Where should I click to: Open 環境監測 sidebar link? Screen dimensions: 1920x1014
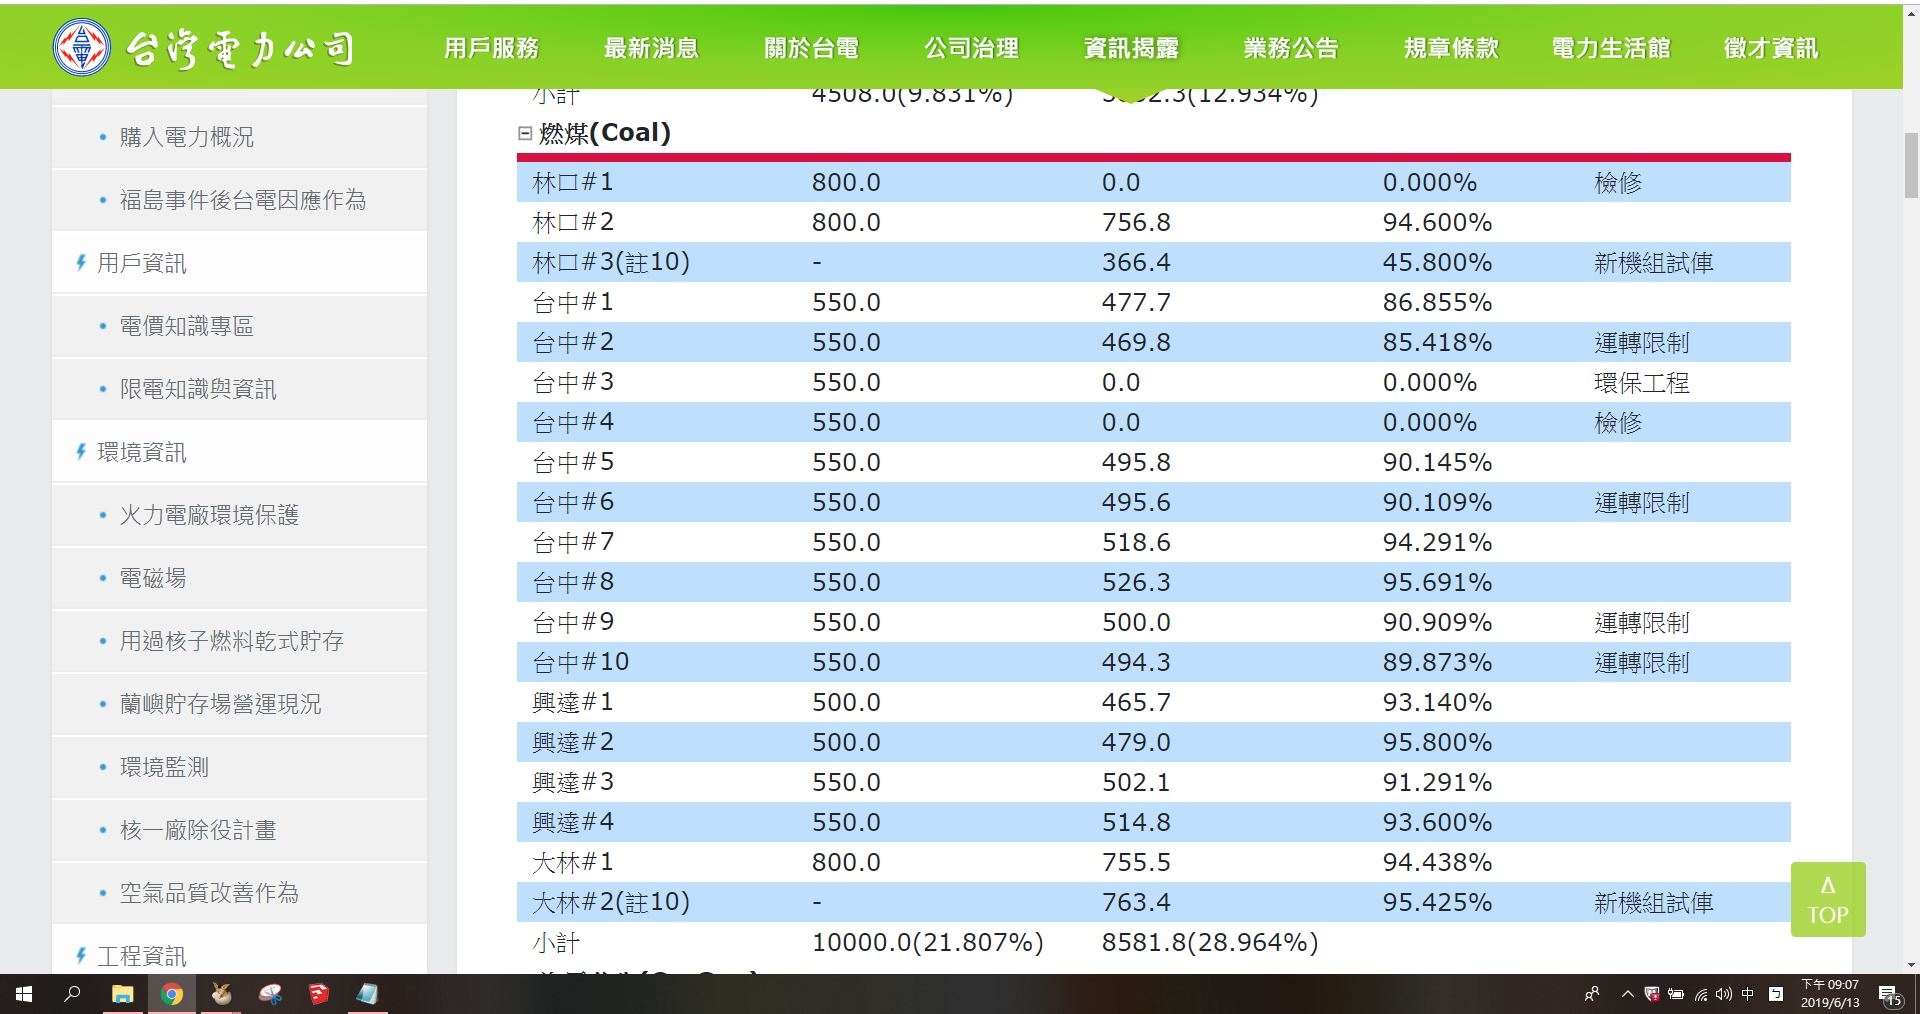pos(164,767)
